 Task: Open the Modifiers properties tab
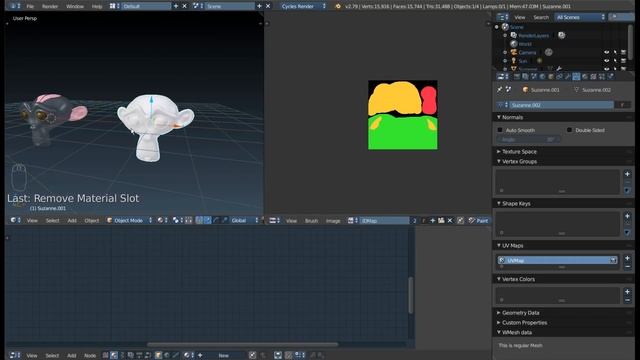568,76
